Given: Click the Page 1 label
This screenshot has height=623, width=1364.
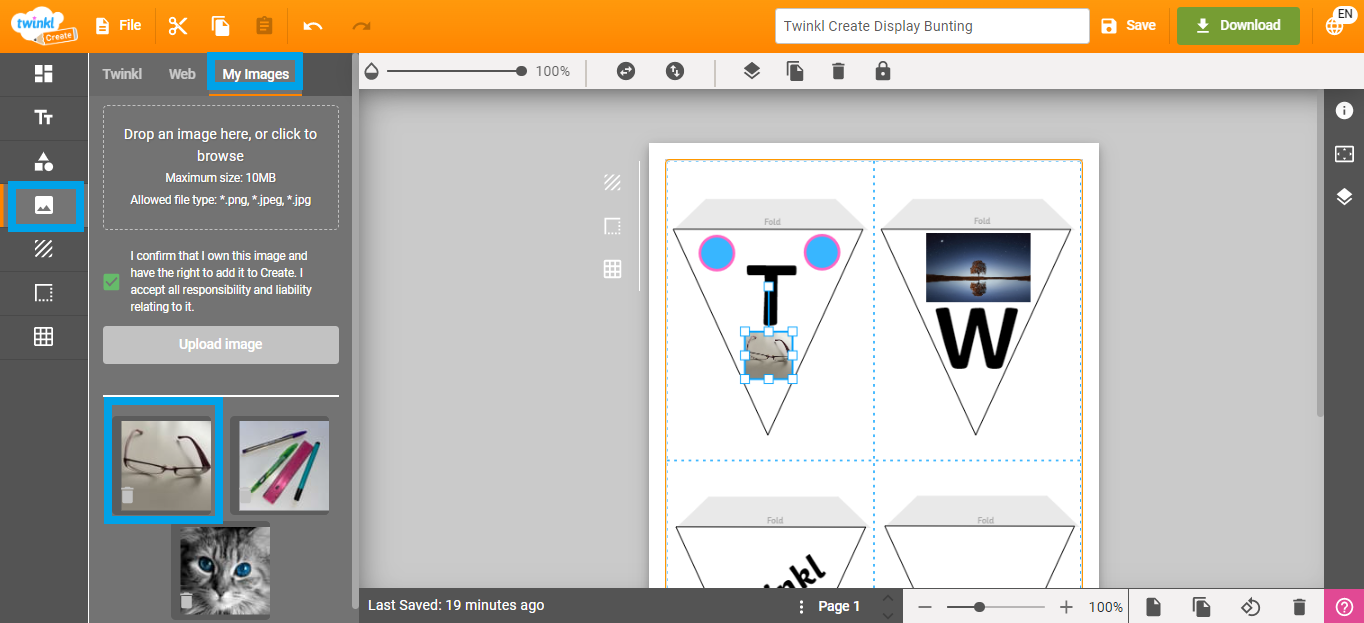Looking at the screenshot, I should coord(840,606).
